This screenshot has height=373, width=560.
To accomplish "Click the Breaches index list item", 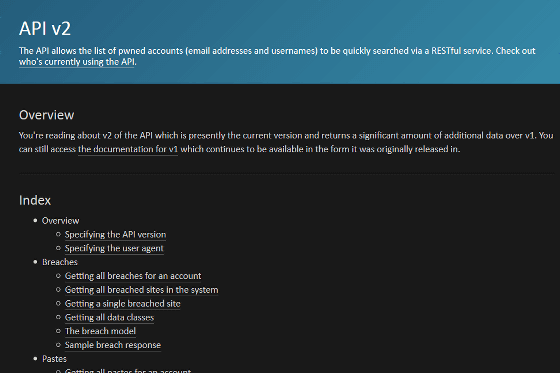I will click(x=60, y=262).
